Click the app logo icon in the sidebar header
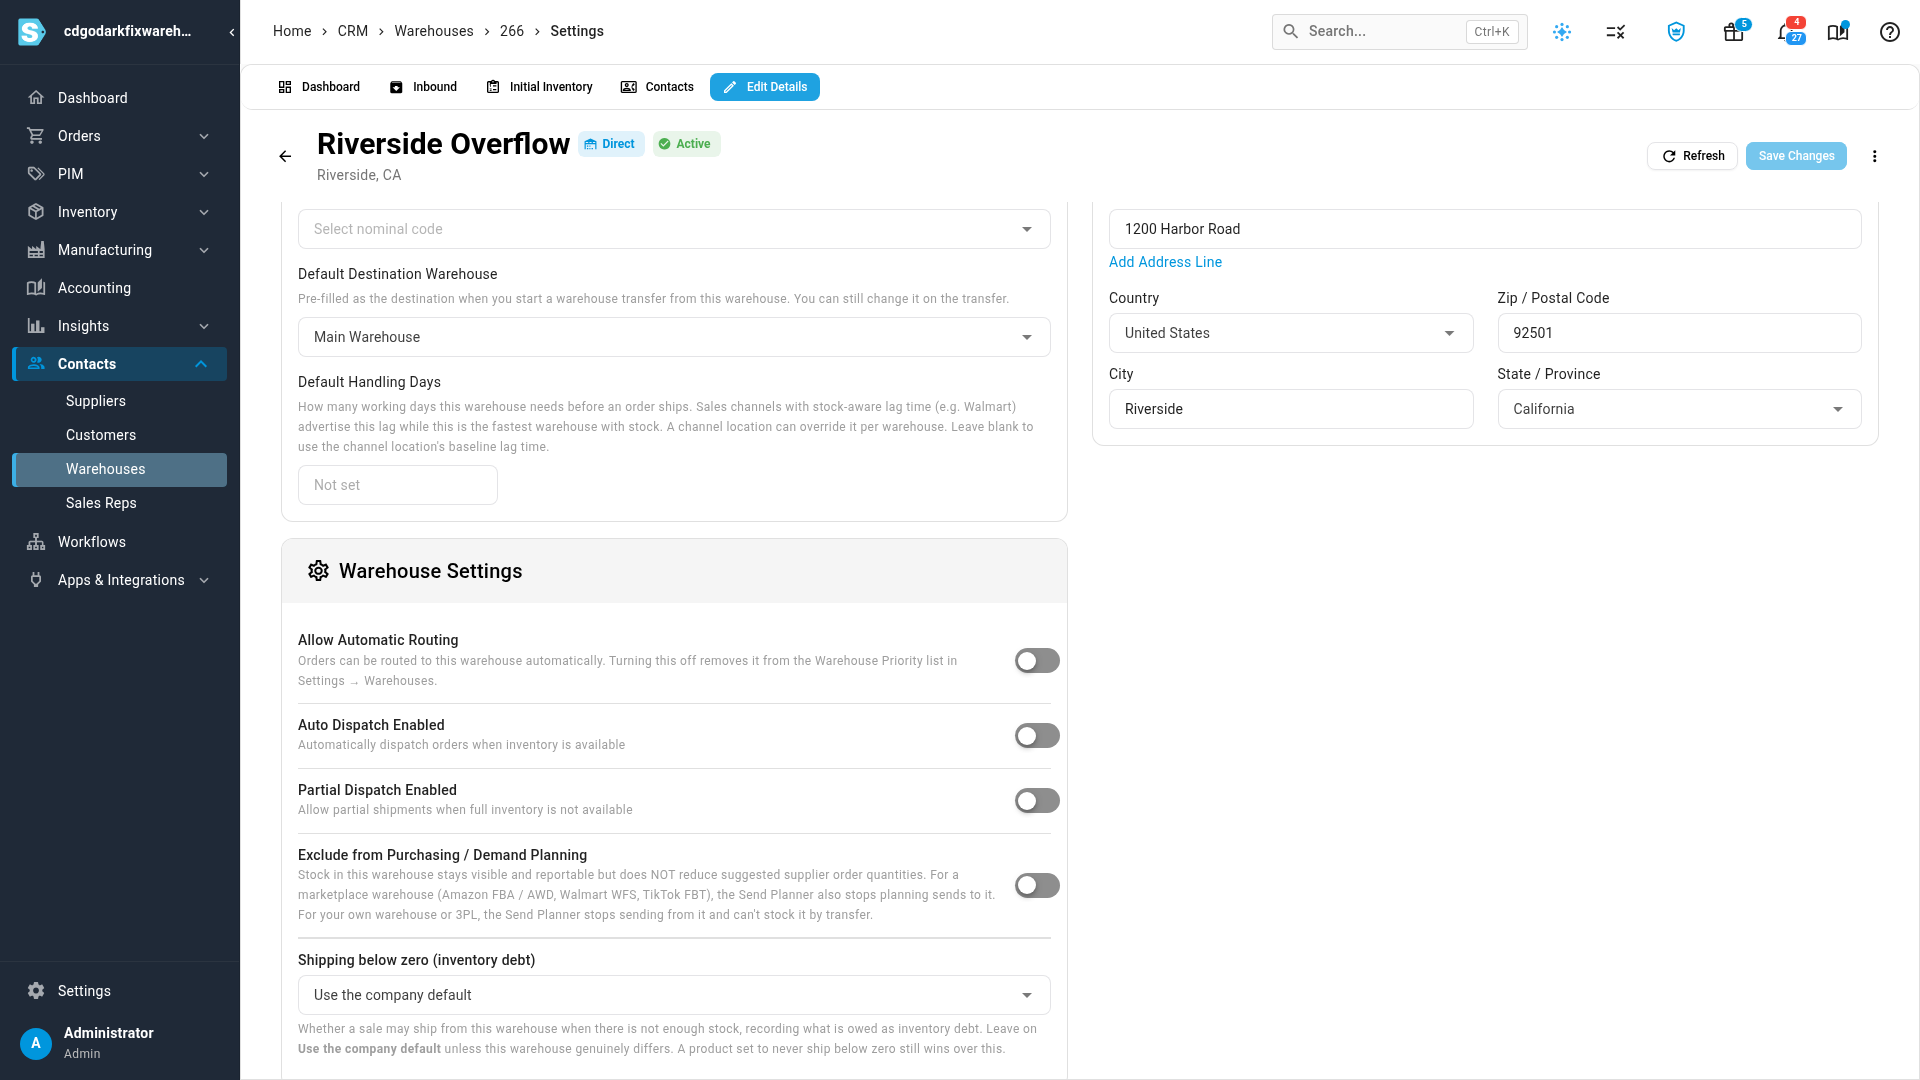 point(32,32)
